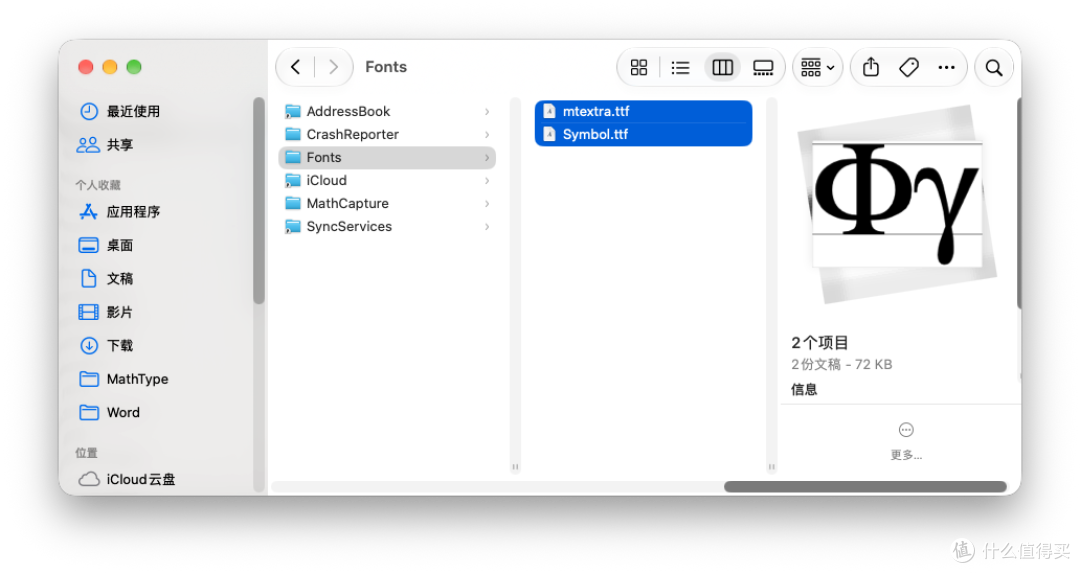The width and height of the screenshot is (1080, 573).
Task: Expand SyncServices via its chevron
Action: 487,227
